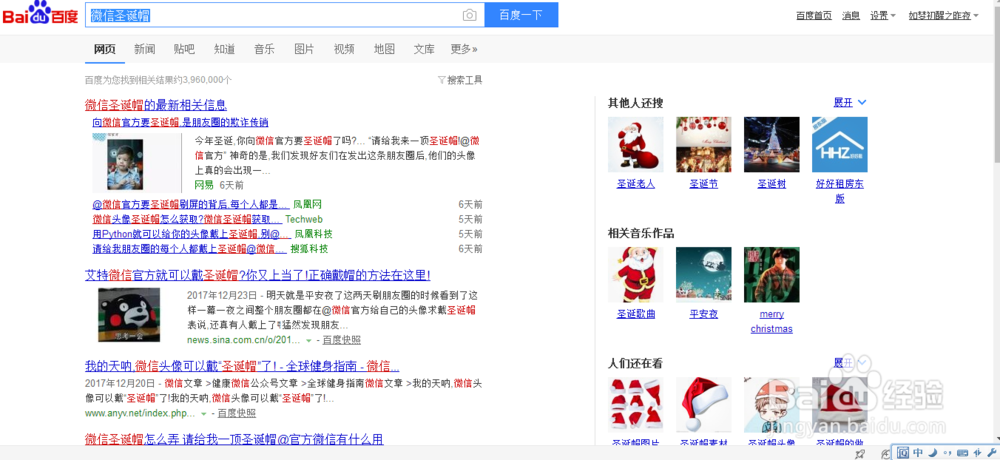The image size is (1000, 460).
Task: Open the IME wrench settings icon
Action: [x=990, y=452]
